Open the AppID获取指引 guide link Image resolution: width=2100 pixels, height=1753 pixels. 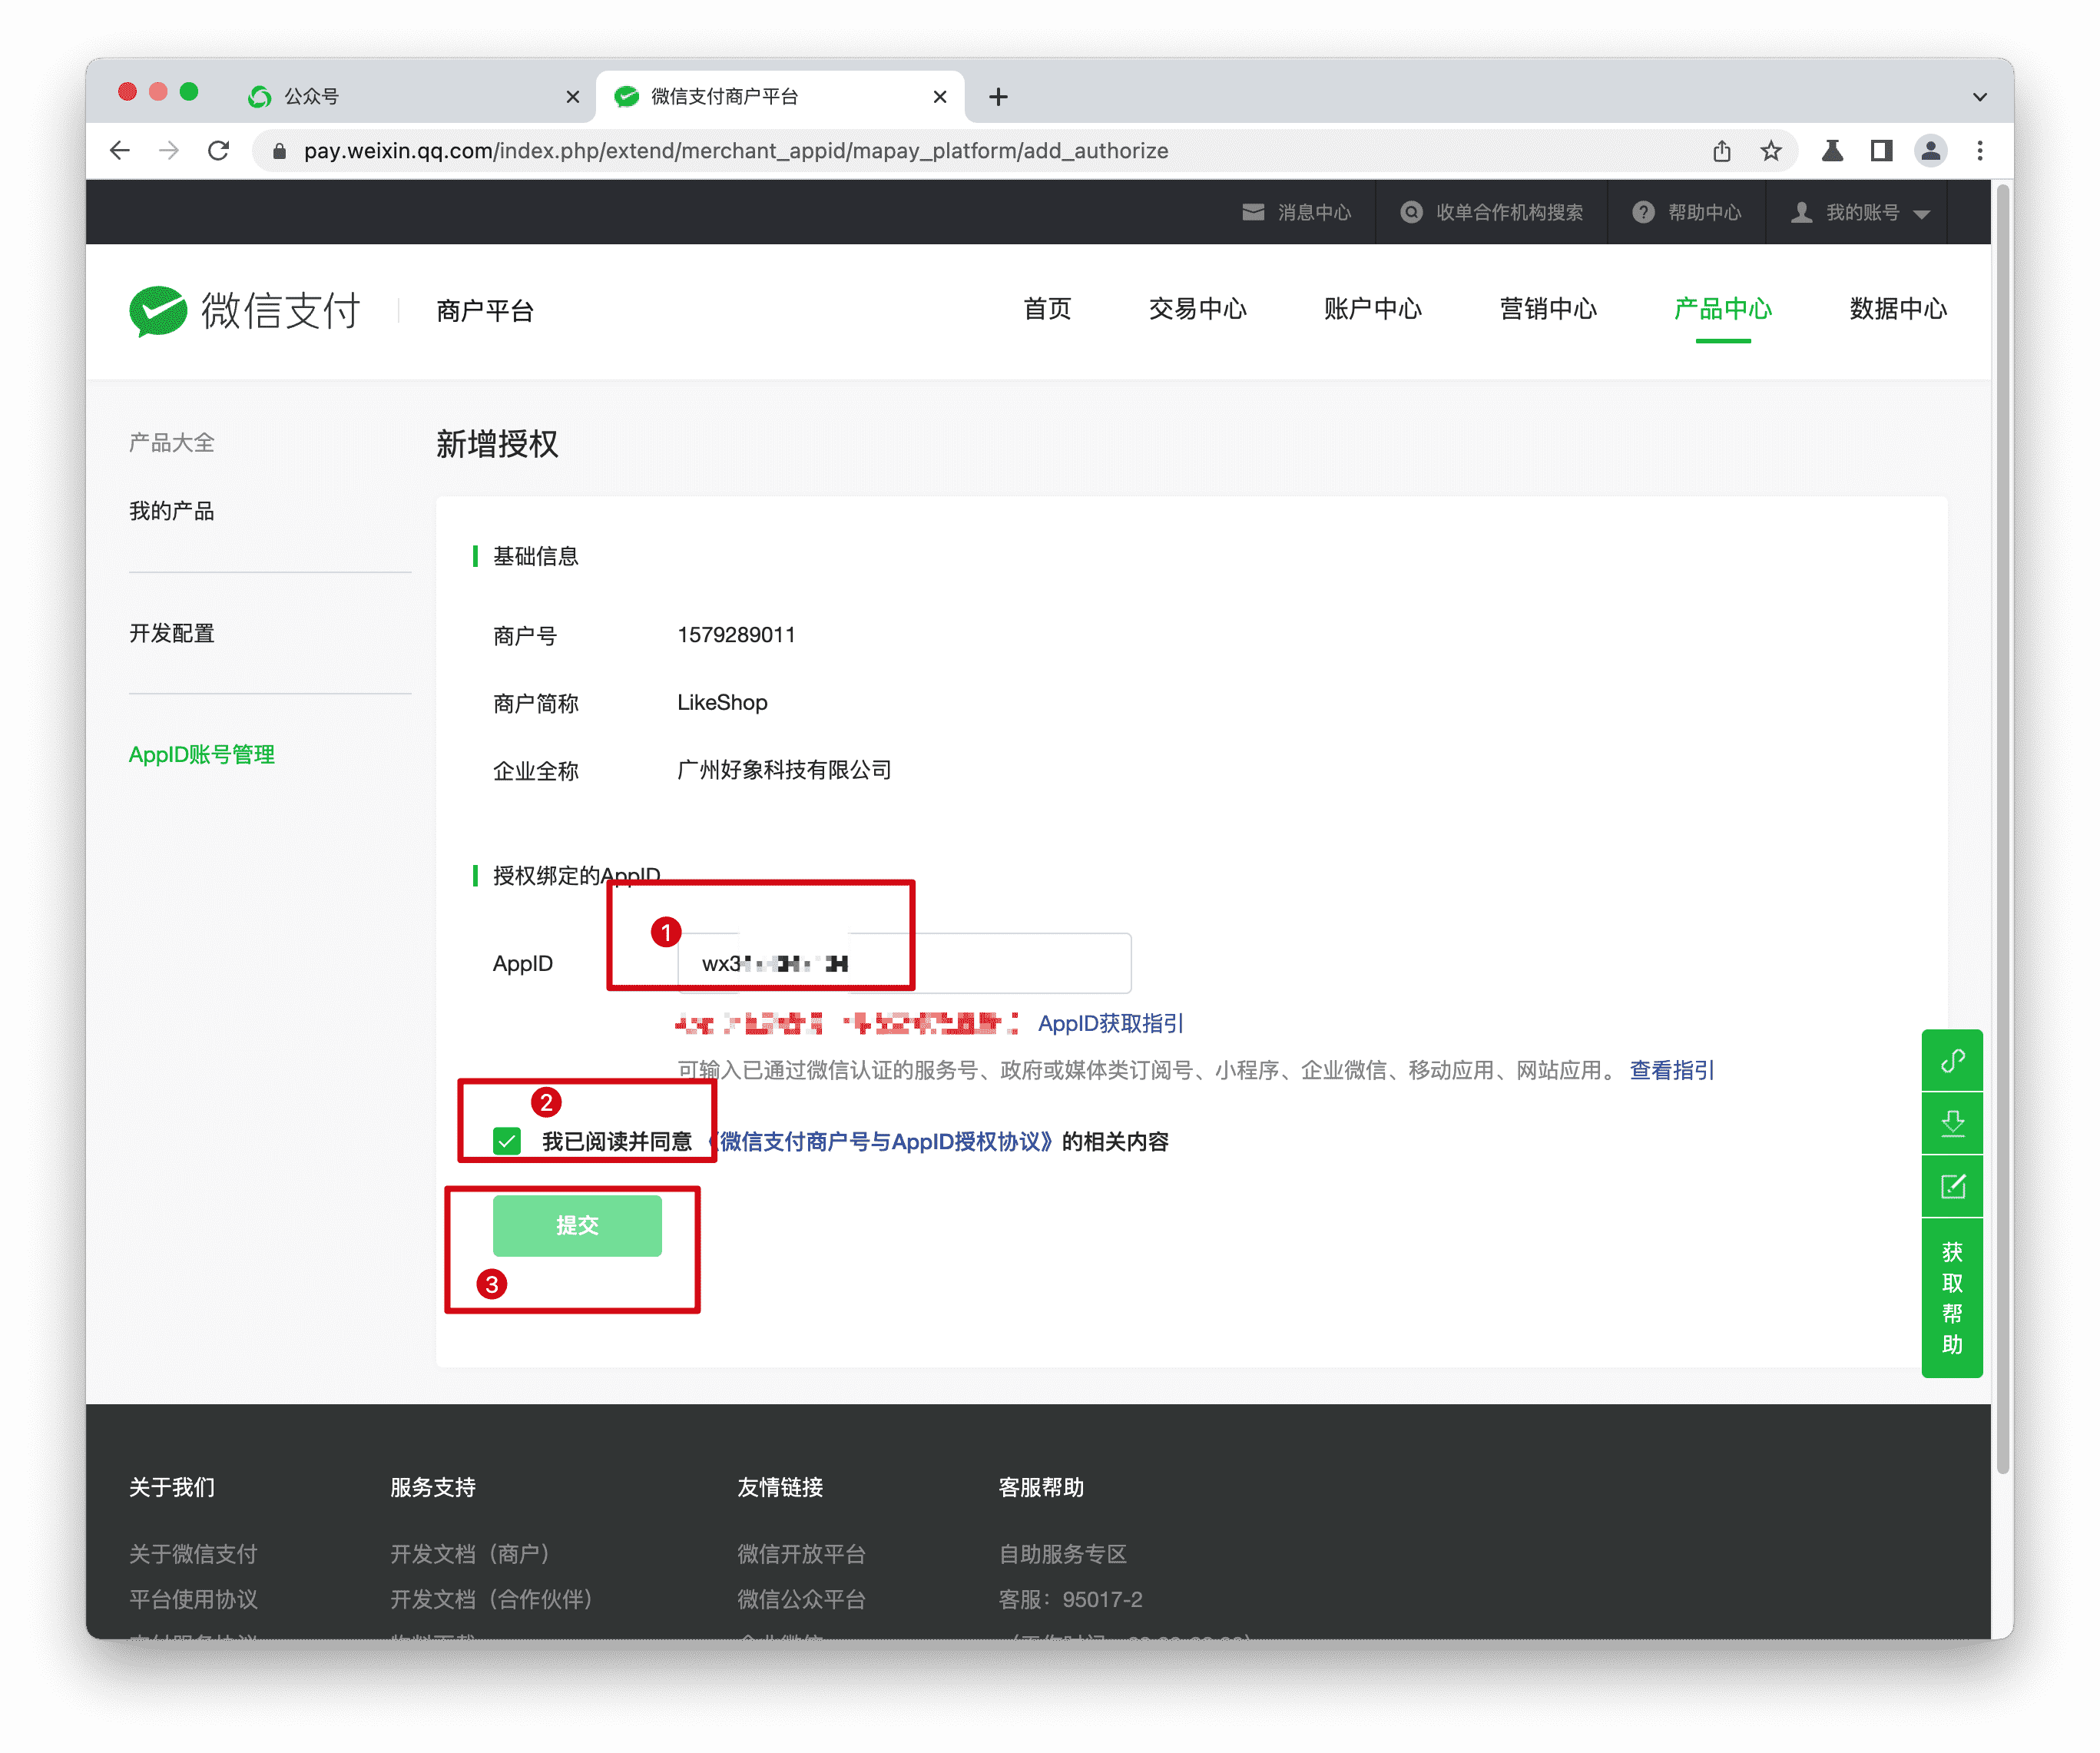coord(1108,1023)
